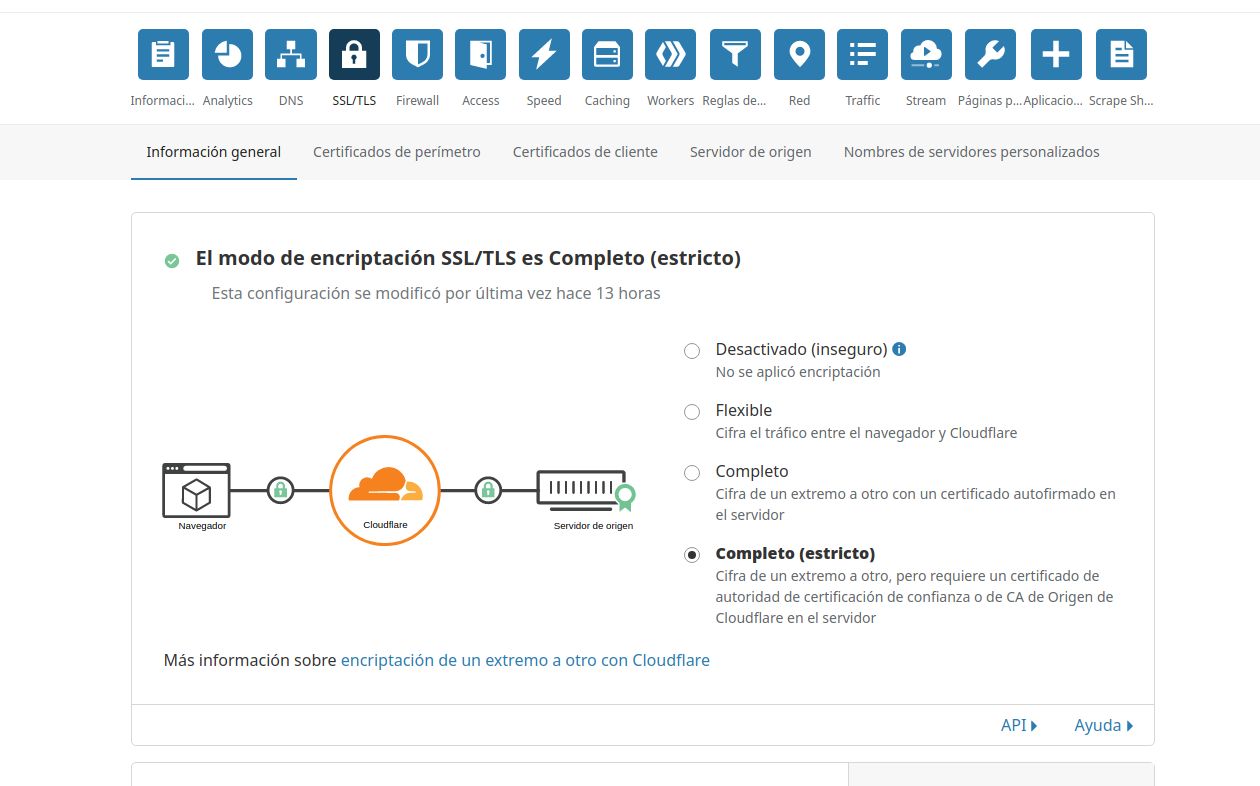The width and height of the screenshot is (1260, 786).
Task: Open the Speed lightning bolt icon
Action: pyautogui.click(x=544, y=55)
